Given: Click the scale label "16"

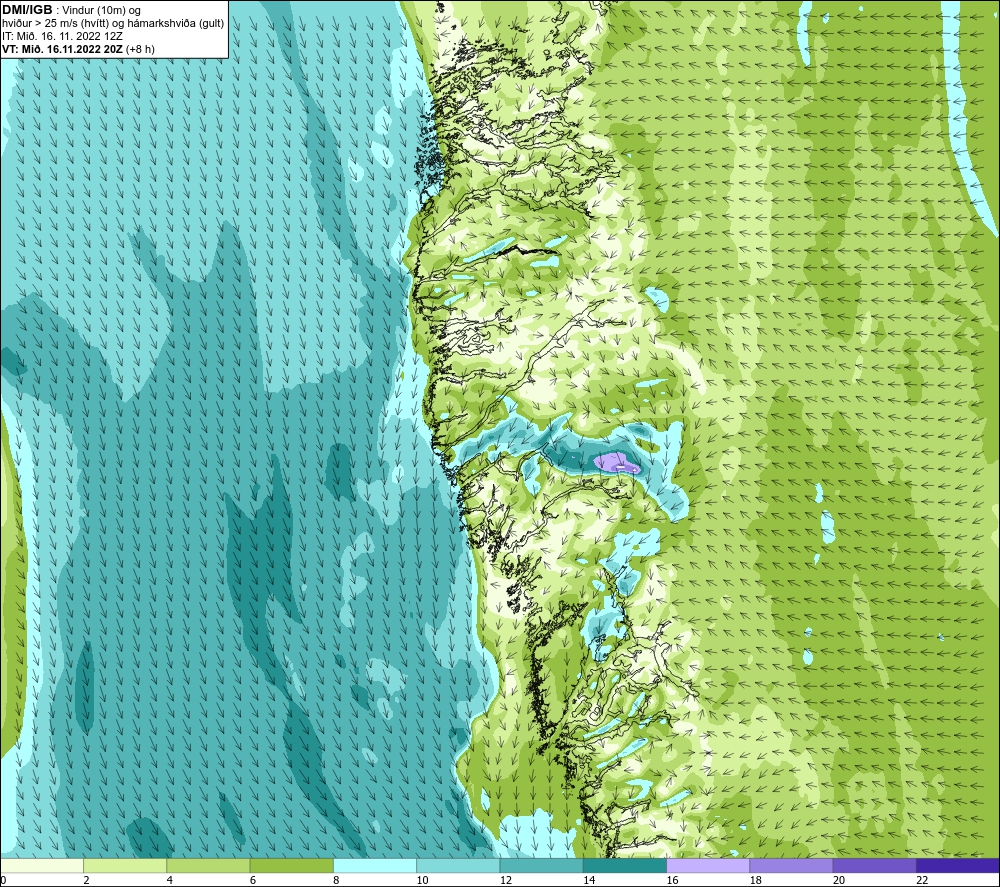Looking at the screenshot, I should point(672,880).
